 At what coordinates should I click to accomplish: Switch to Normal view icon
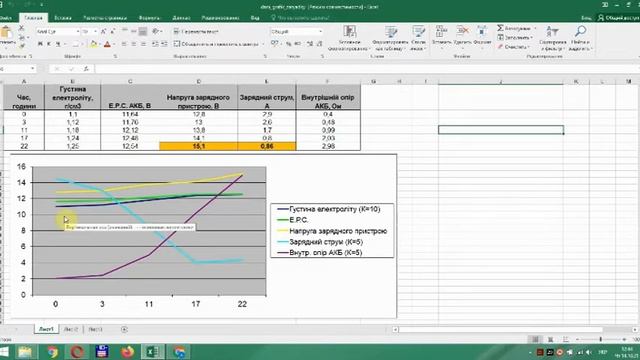click(535, 339)
